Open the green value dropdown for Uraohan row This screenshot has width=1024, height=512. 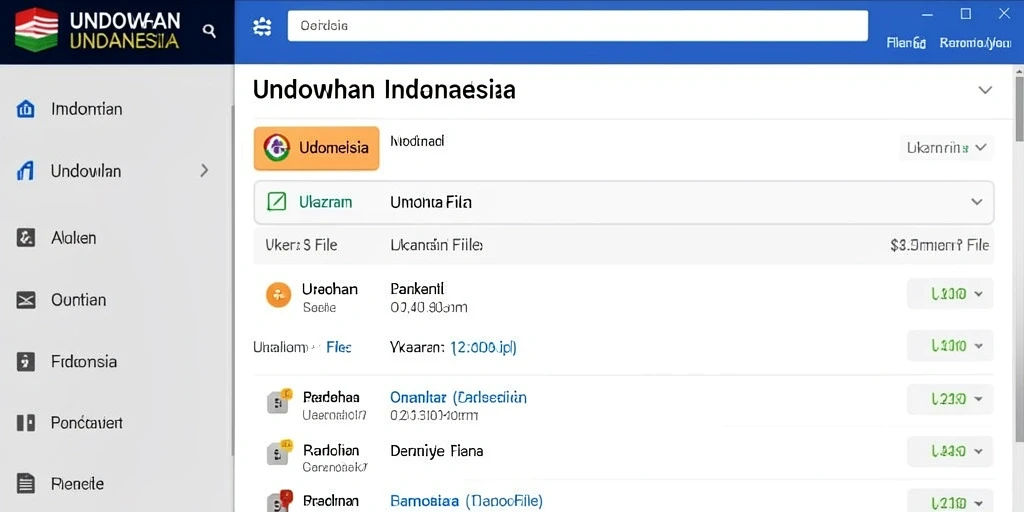tap(950, 294)
